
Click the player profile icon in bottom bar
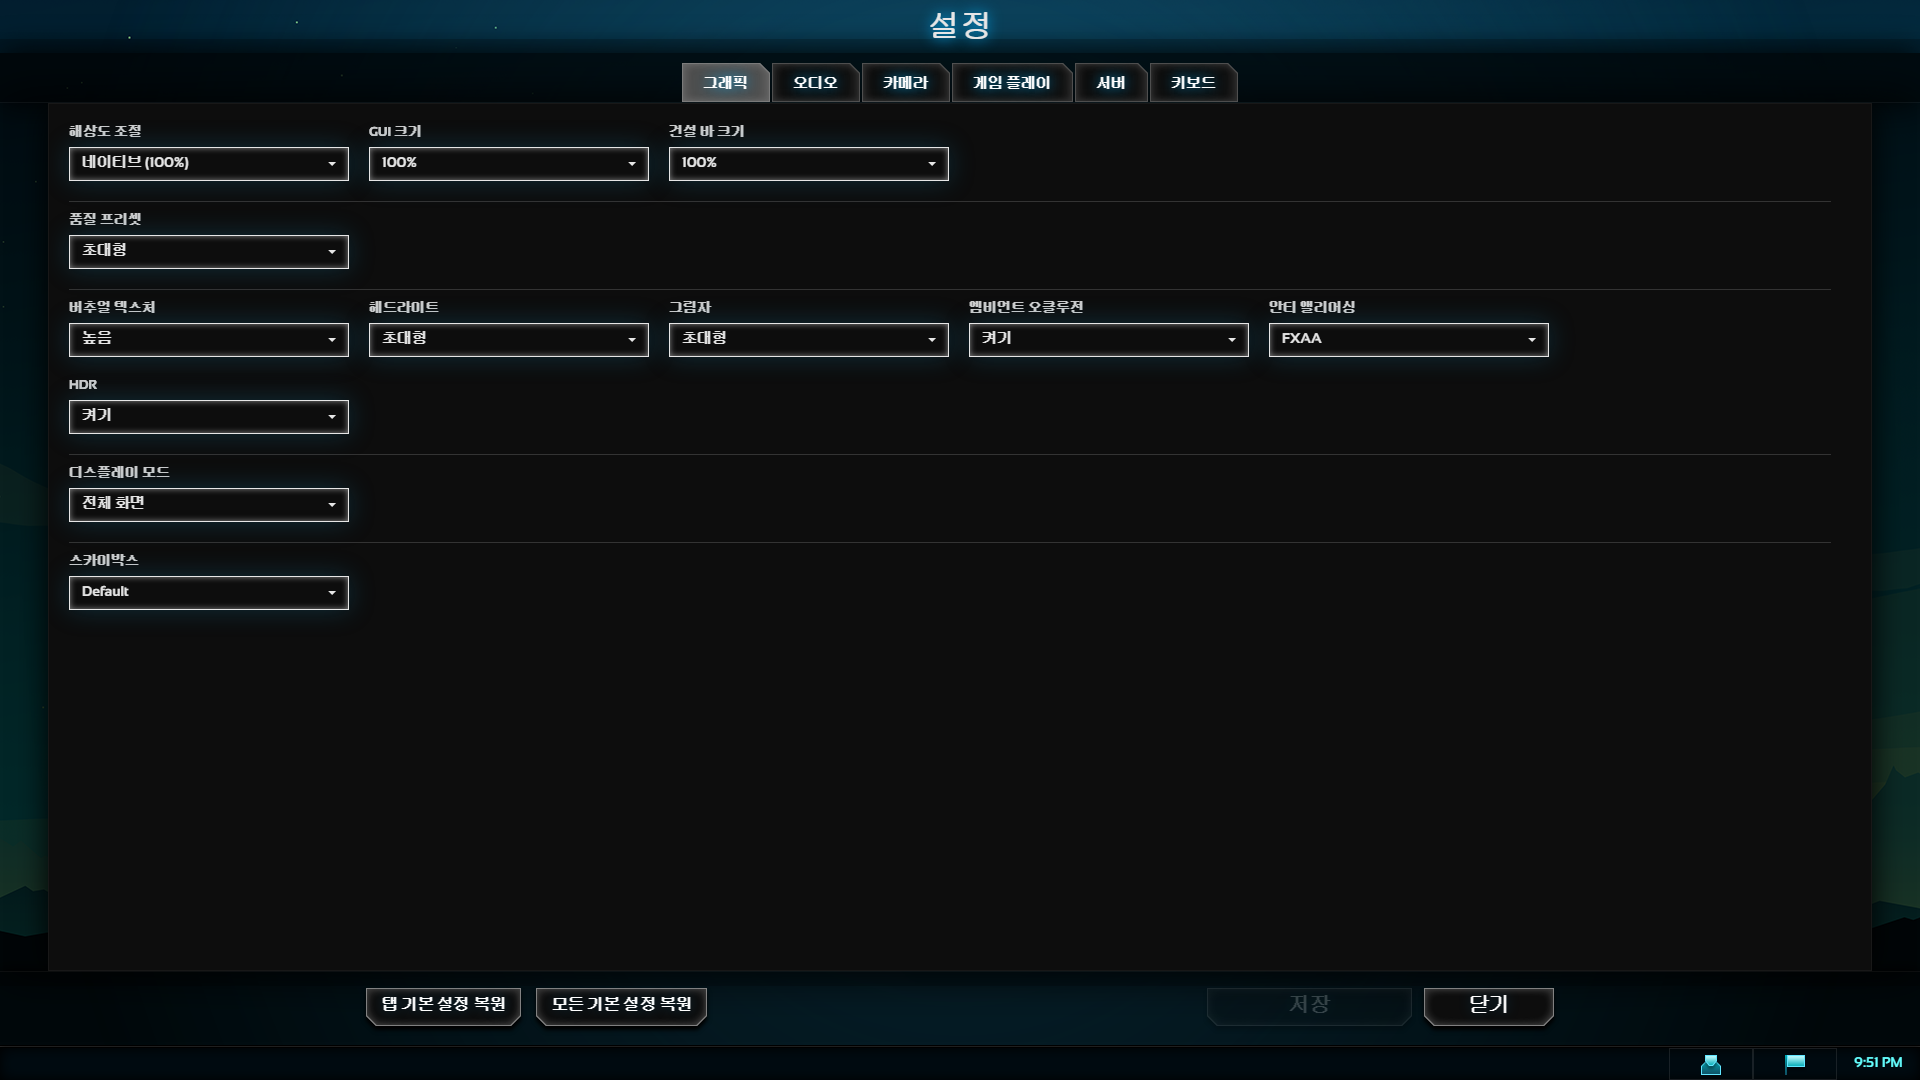pyautogui.click(x=1710, y=1064)
